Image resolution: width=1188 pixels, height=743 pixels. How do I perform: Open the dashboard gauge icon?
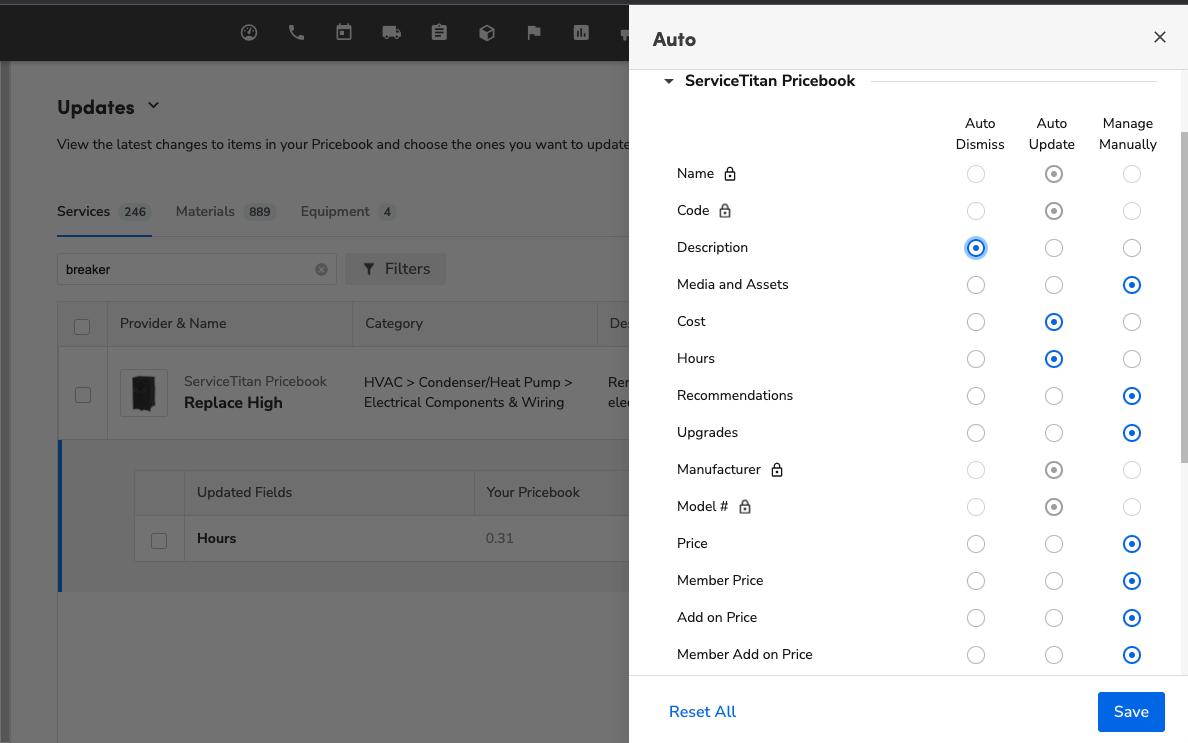click(x=249, y=32)
